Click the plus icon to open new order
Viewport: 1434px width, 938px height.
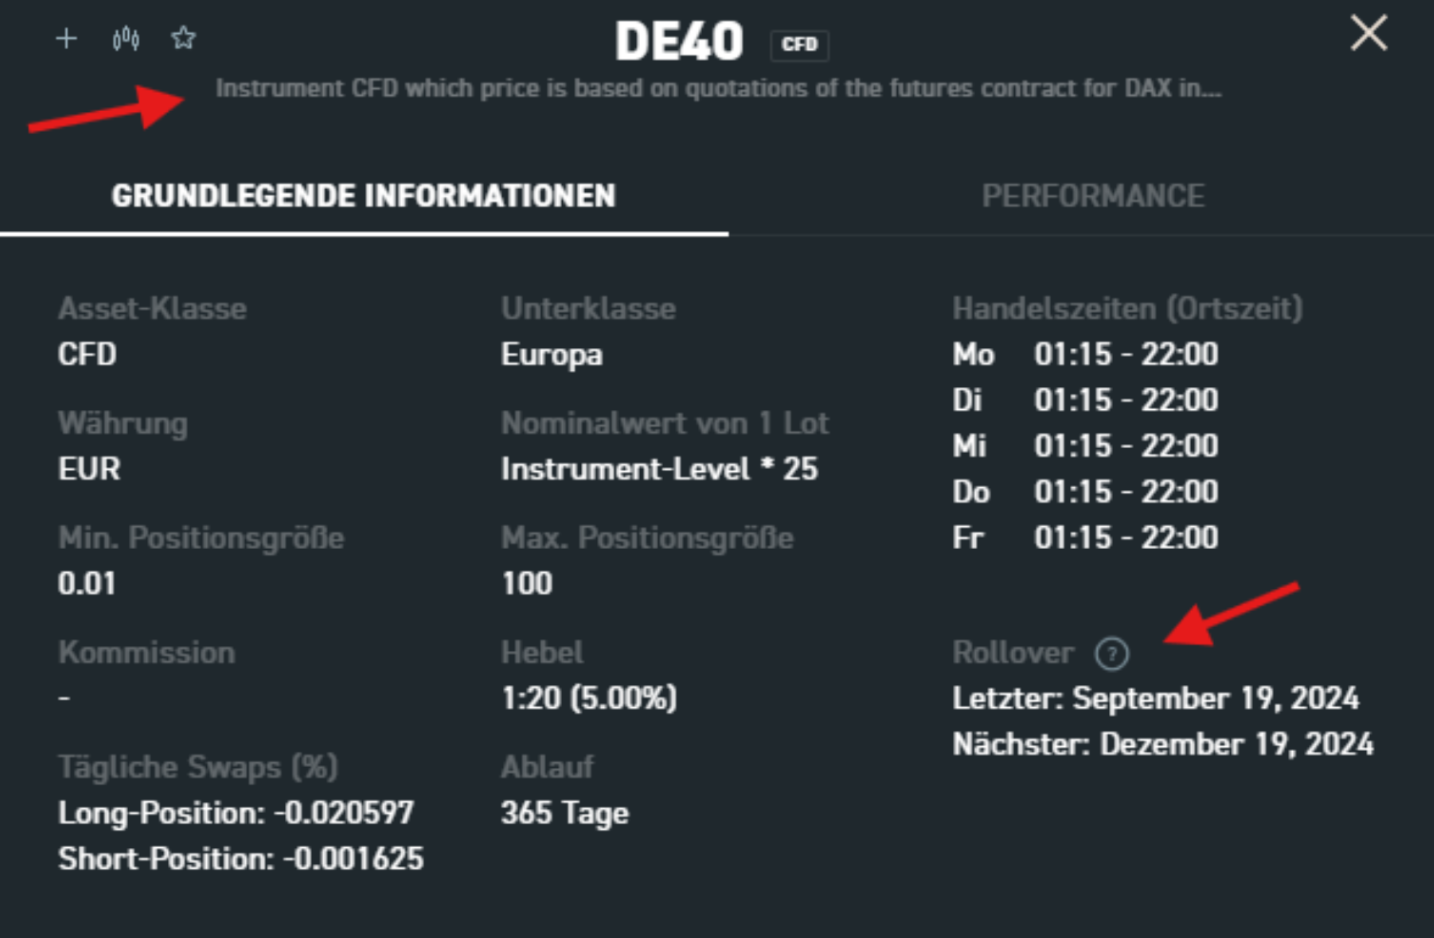point(66,38)
